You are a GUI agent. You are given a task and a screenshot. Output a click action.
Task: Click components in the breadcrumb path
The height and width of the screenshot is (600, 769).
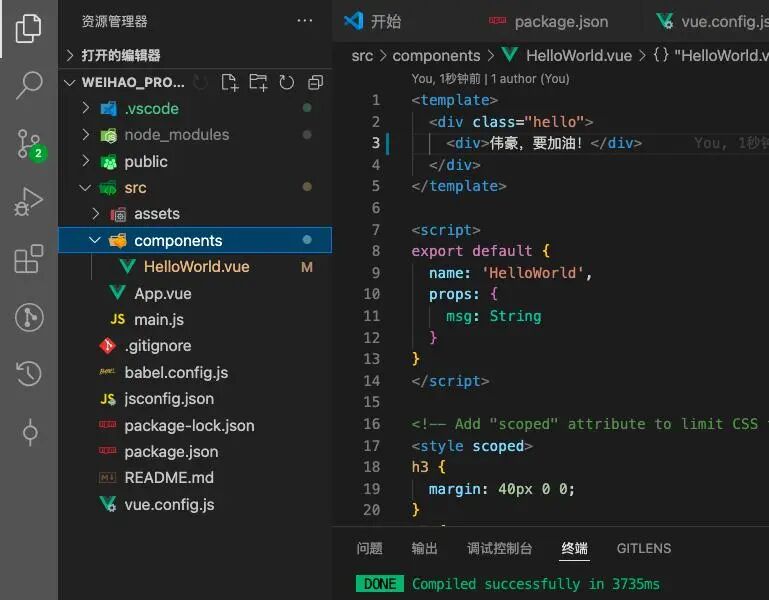pyautogui.click(x=436, y=55)
